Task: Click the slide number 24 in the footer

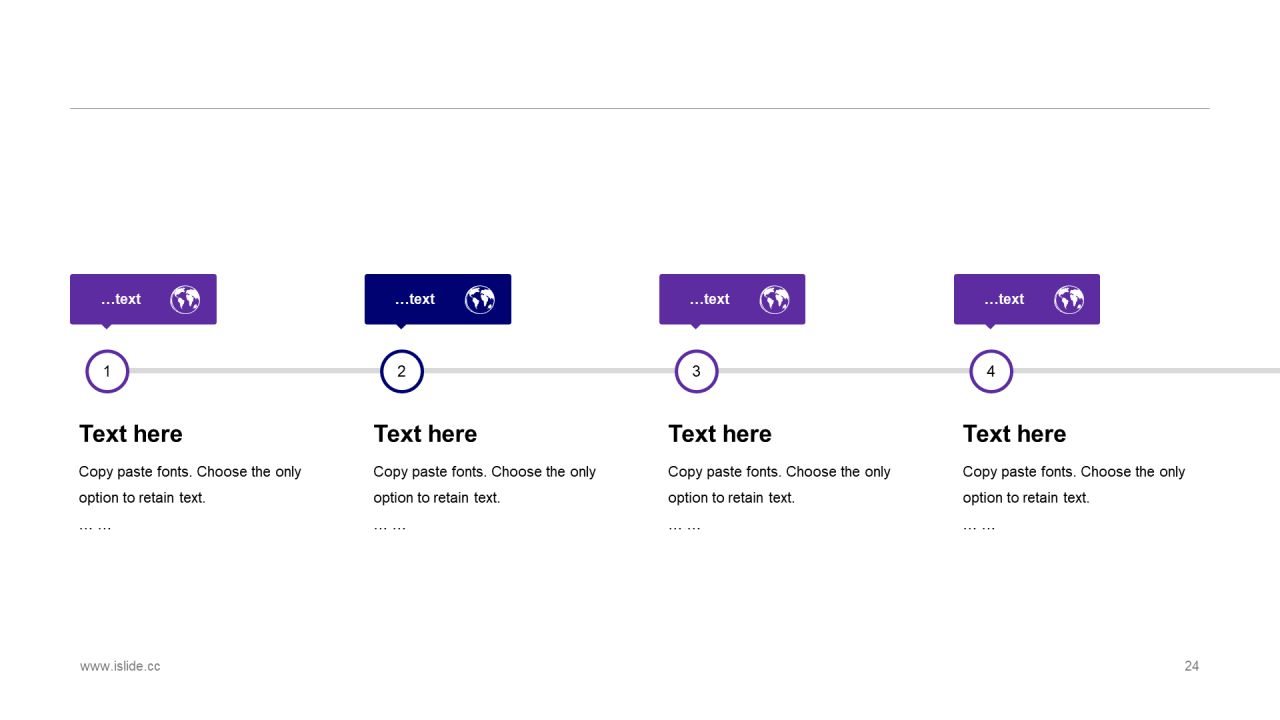Action: [1191, 666]
